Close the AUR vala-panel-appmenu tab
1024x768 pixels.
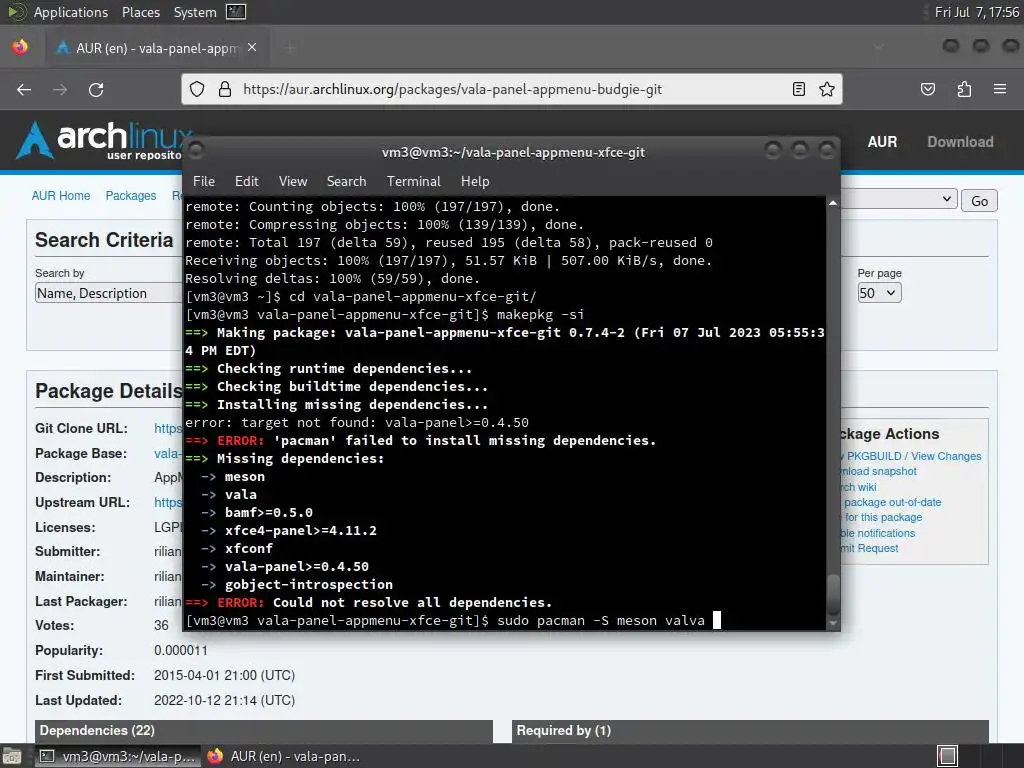252,48
